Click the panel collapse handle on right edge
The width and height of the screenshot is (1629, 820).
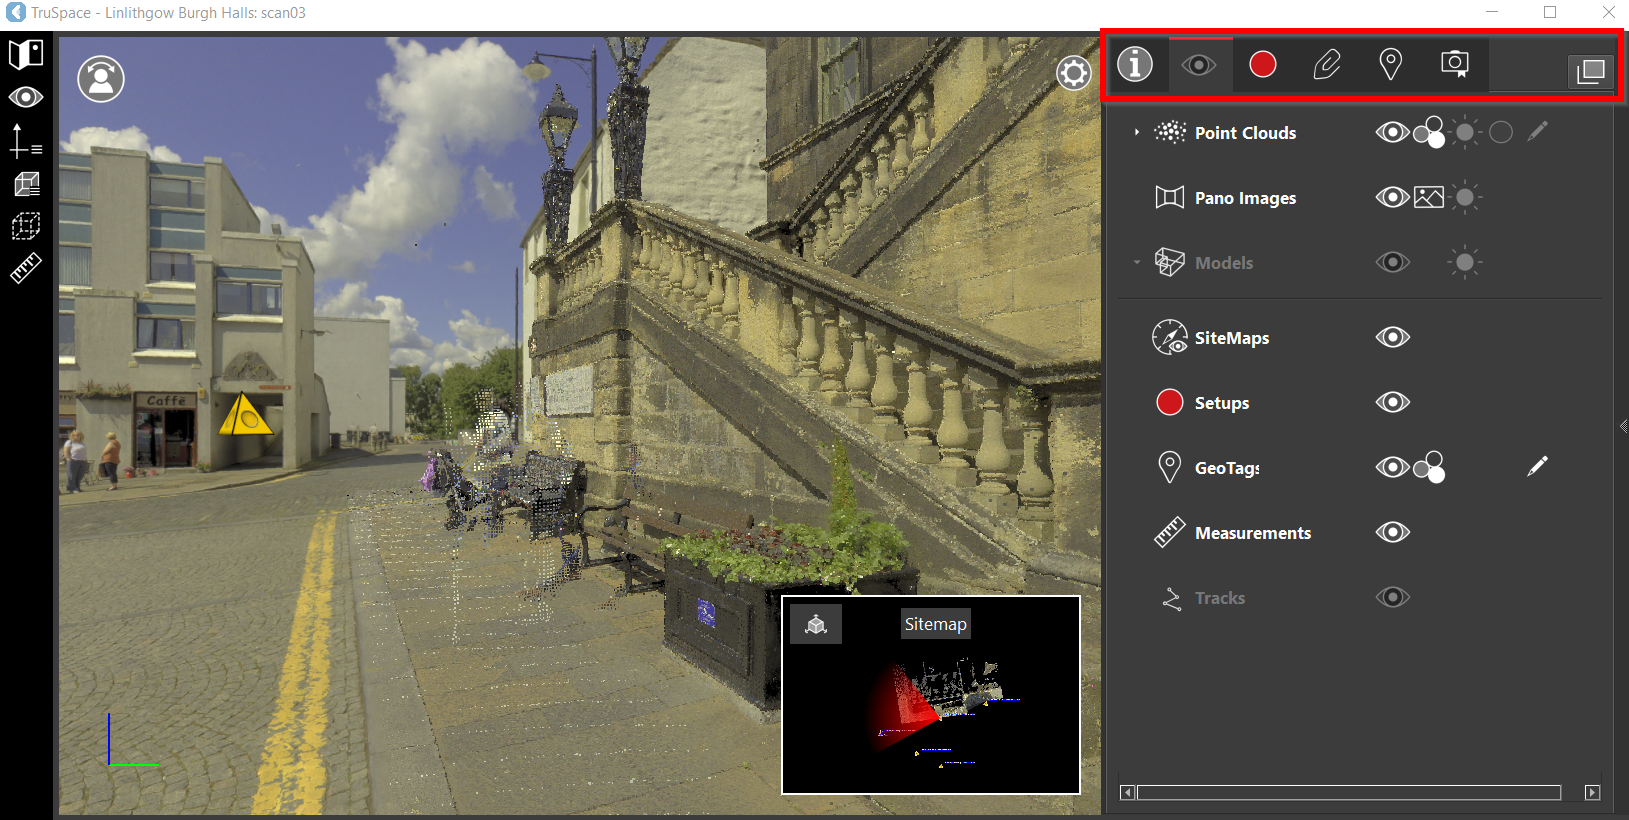click(1623, 426)
